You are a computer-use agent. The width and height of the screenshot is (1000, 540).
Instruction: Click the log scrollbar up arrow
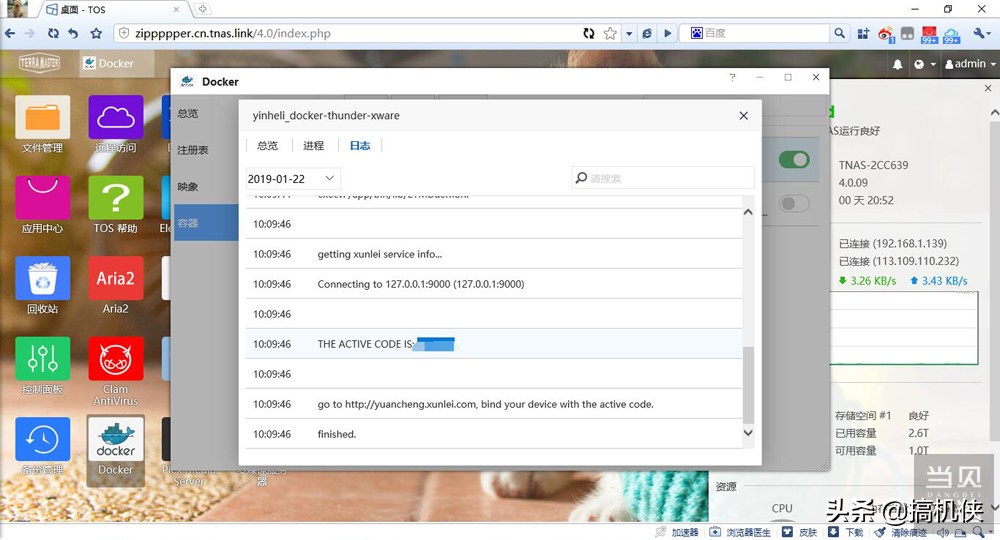[x=748, y=212]
